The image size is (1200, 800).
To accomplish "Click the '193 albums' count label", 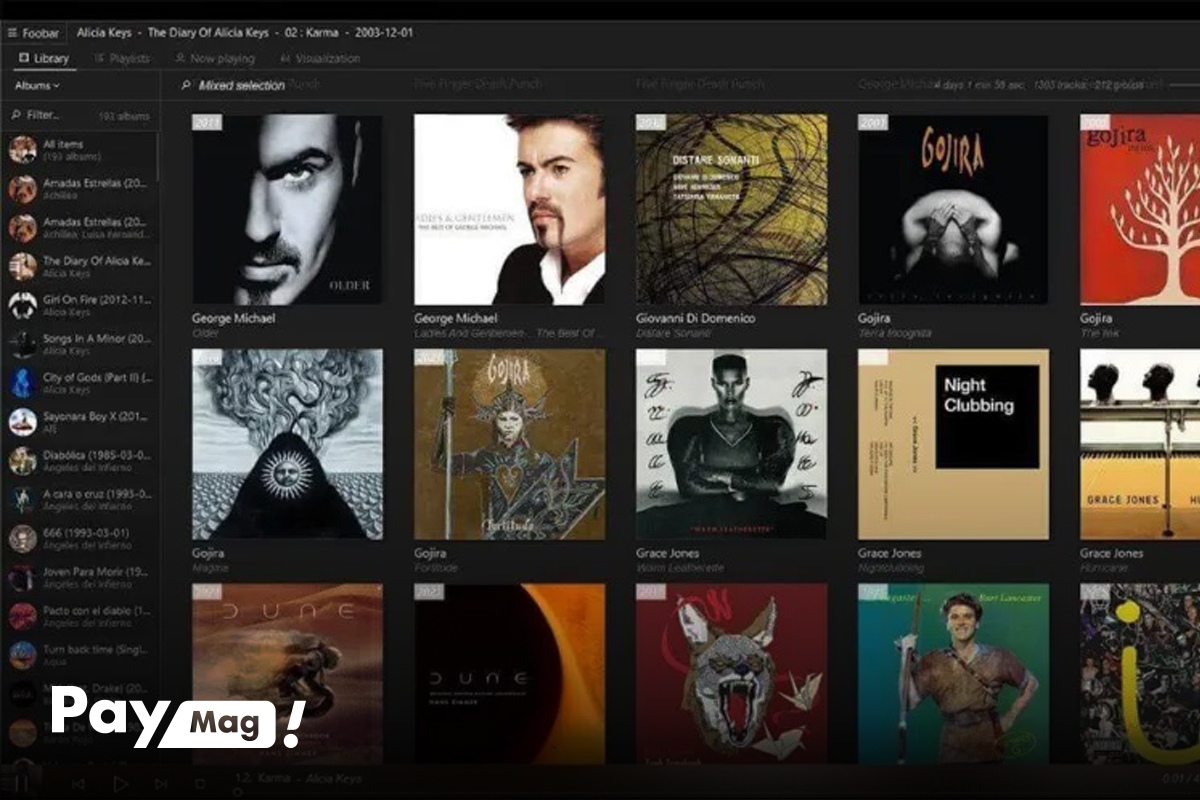I will [124, 116].
